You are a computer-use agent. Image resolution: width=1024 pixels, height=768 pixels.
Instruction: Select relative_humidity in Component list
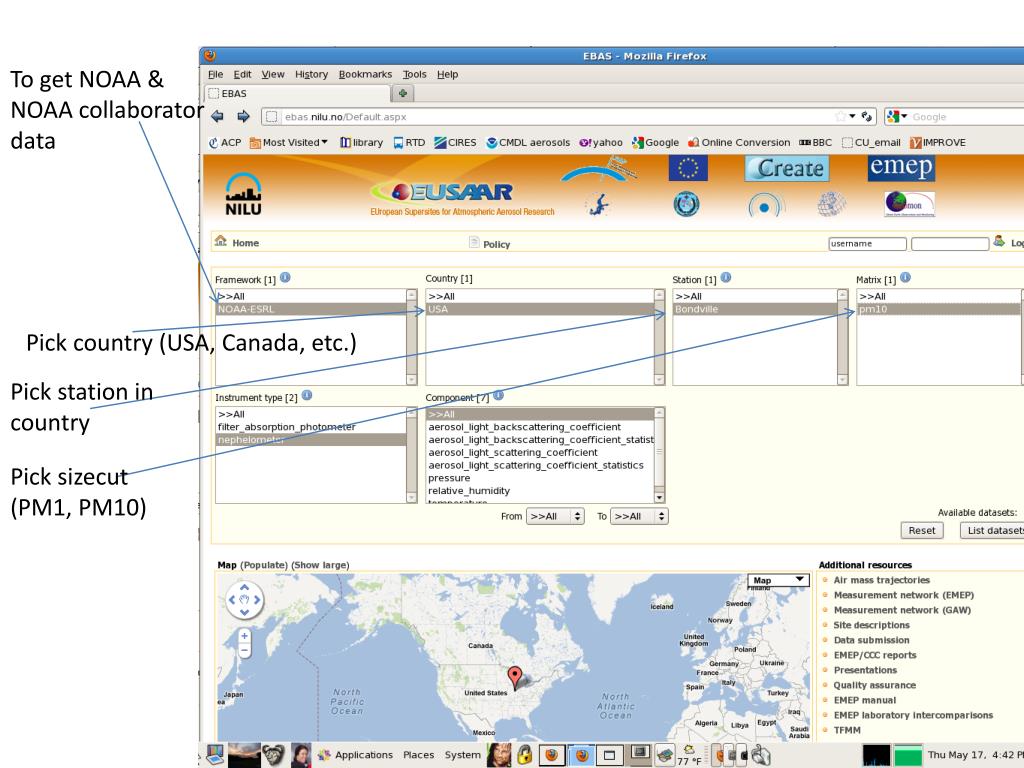[x=539, y=490]
